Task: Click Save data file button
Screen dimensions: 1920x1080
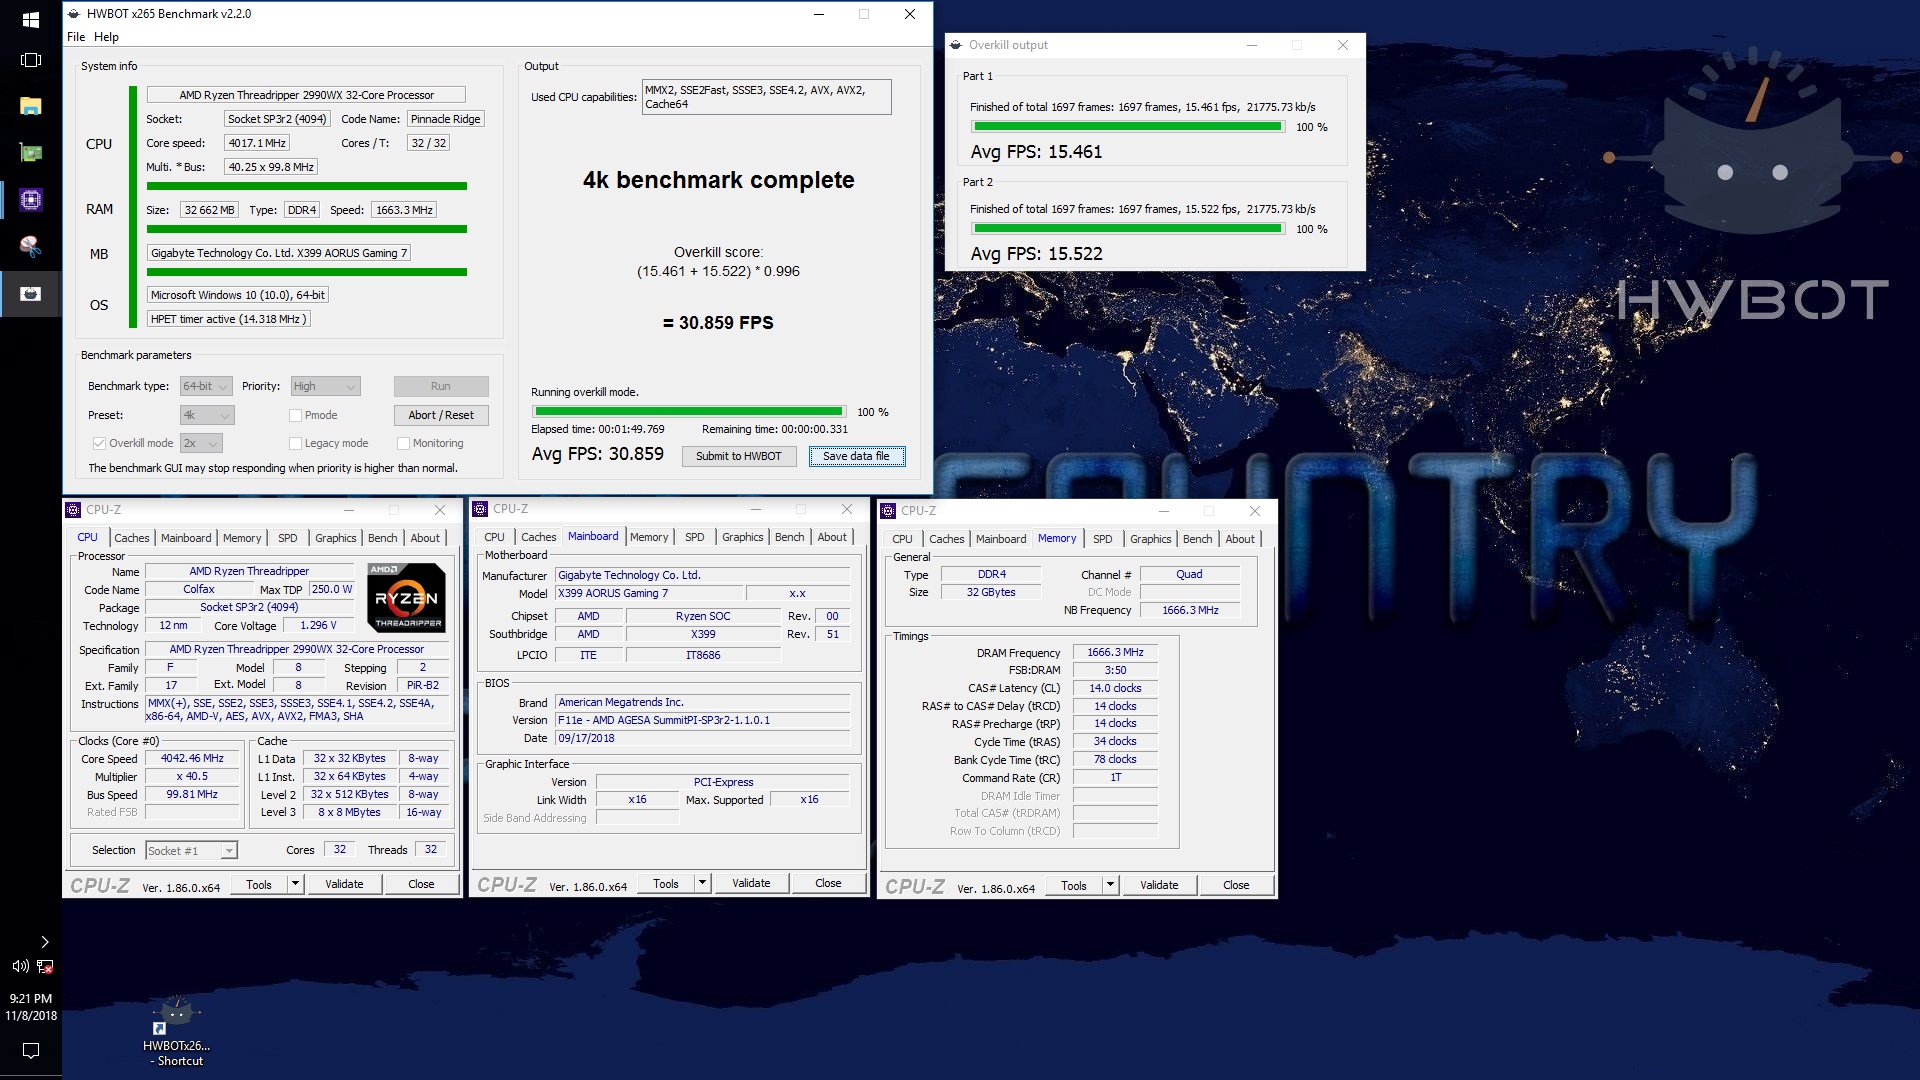Action: click(856, 456)
